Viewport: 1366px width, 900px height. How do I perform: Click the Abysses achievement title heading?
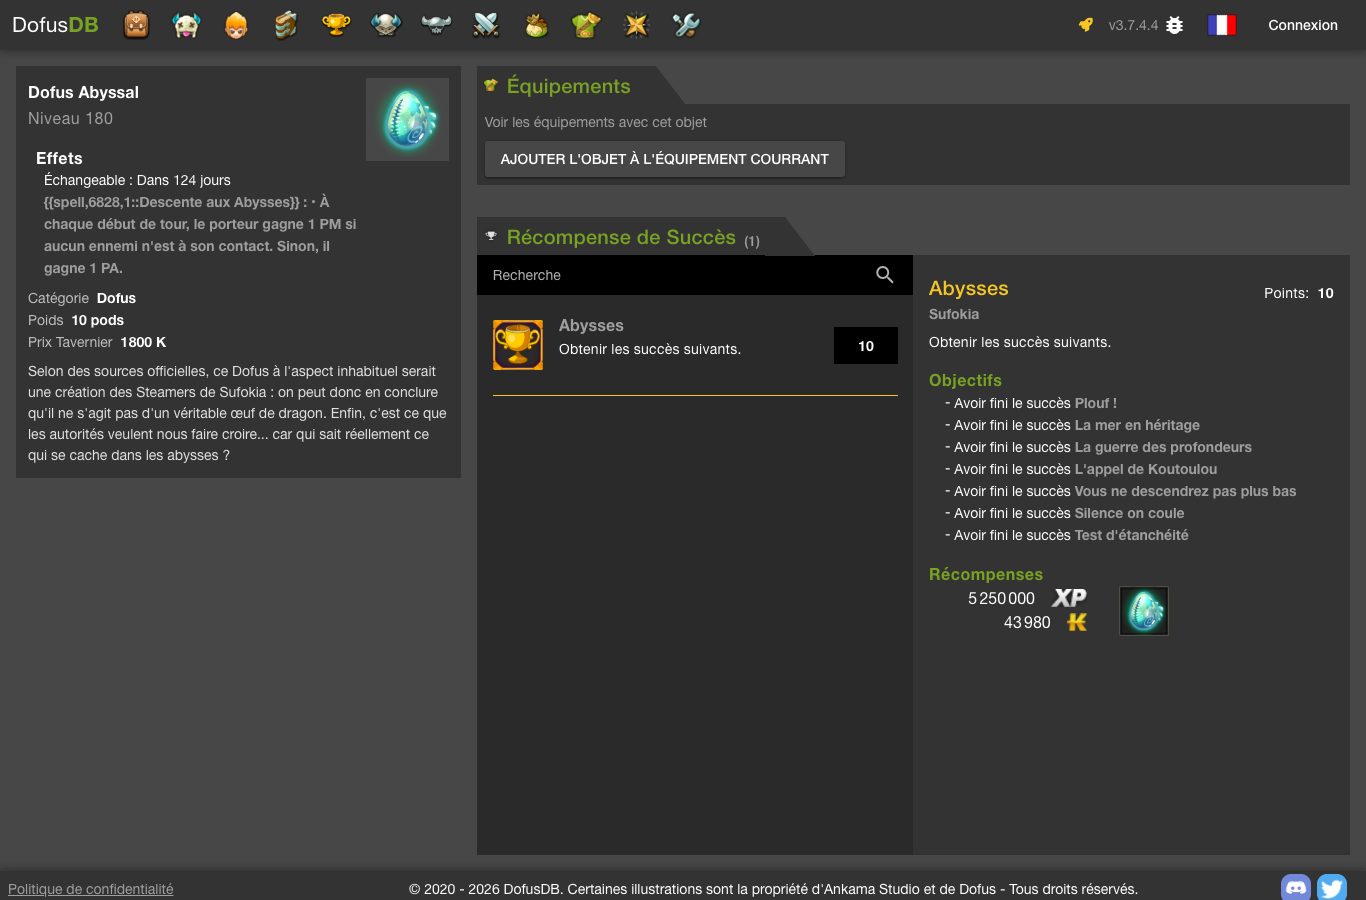tap(968, 288)
